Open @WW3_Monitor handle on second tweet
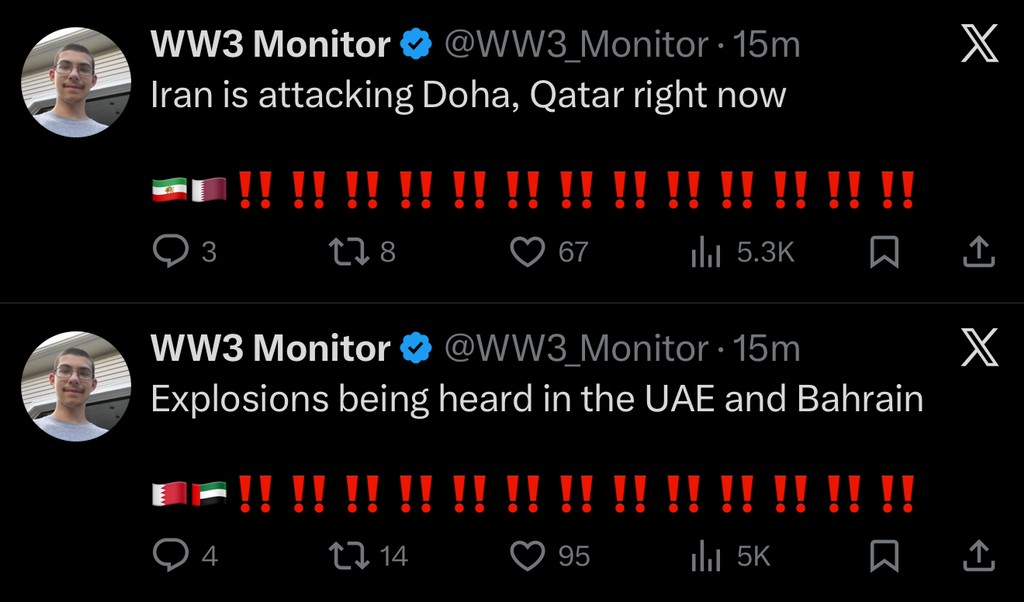The width and height of the screenshot is (1024, 602). coord(575,348)
